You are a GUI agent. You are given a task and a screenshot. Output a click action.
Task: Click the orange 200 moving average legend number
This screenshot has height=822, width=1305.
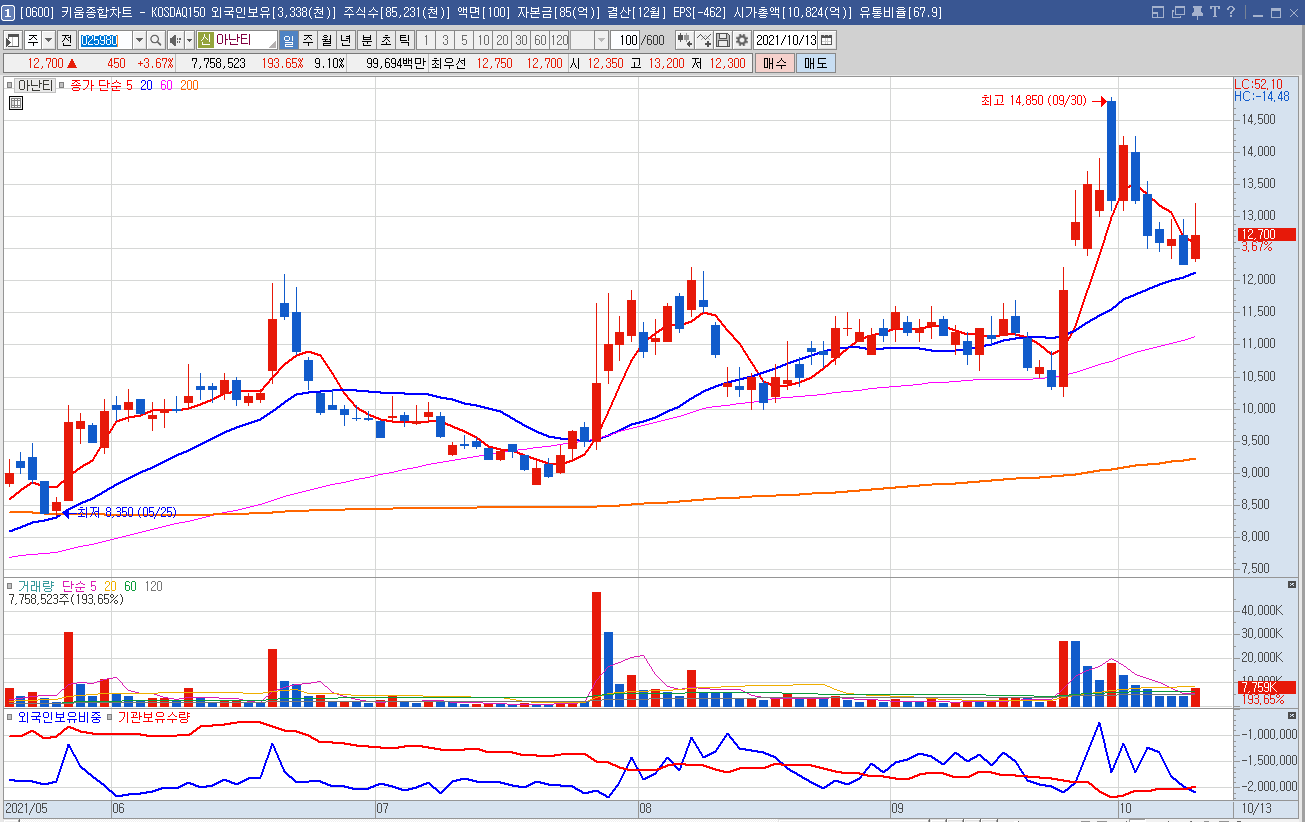189,86
